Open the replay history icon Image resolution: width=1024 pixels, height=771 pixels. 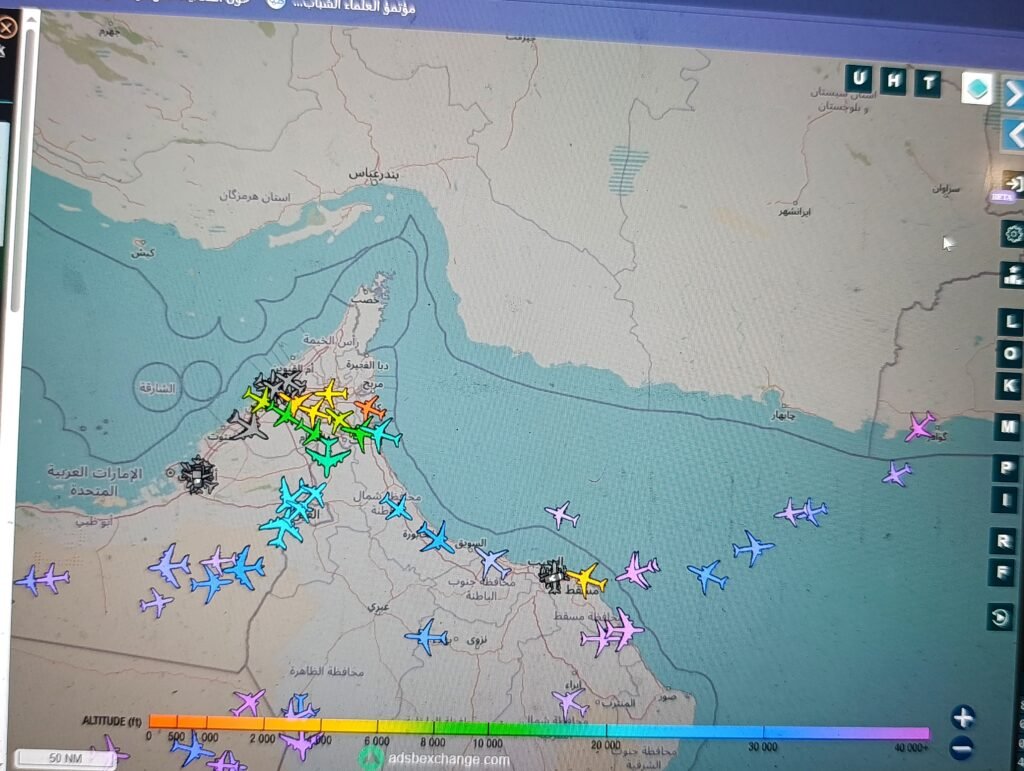click(x=1000, y=618)
